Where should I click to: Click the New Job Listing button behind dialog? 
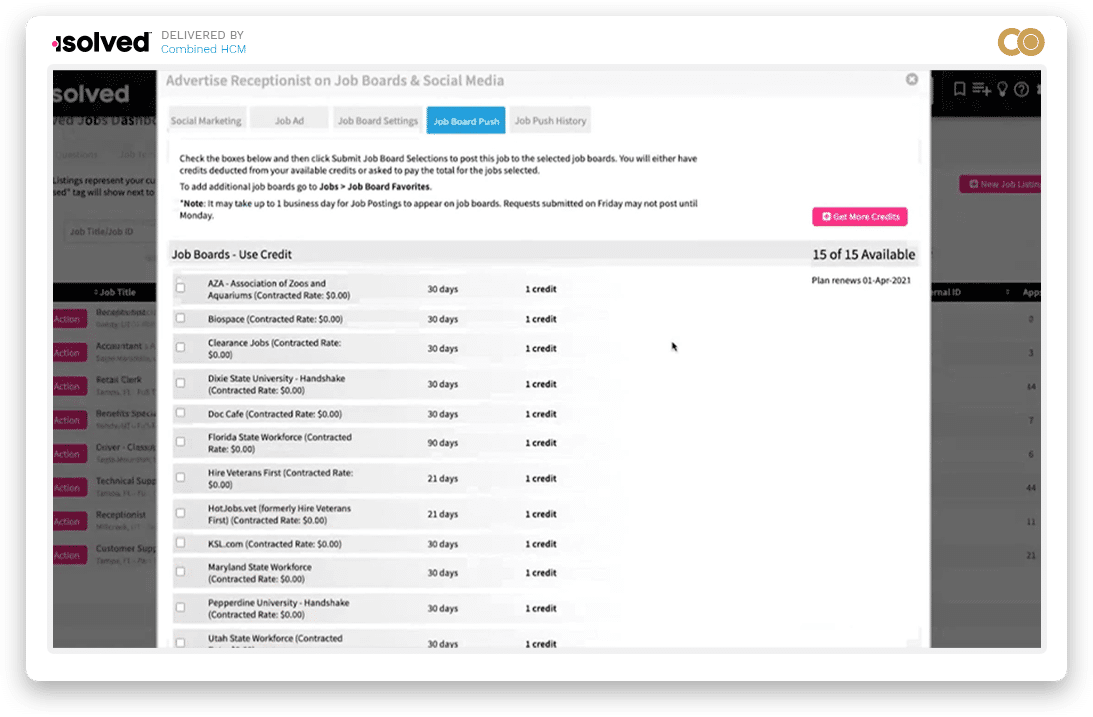[x=1000, y=184]
